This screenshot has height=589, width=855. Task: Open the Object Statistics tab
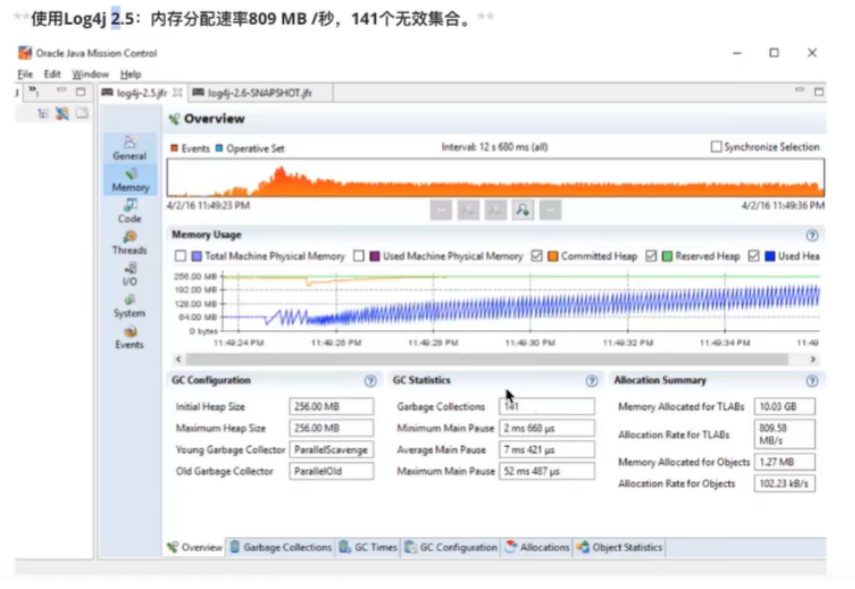tap(619, 547)
